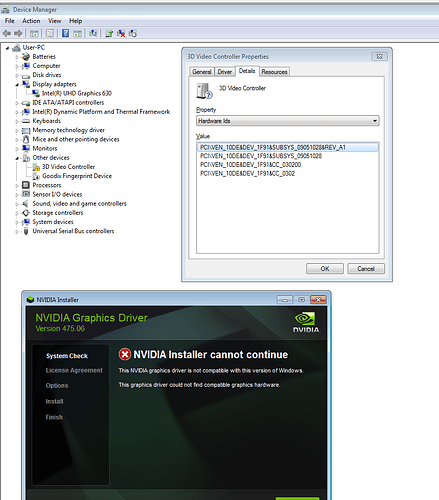The width and height of the screenshot is (439, 500).
Task: Expand the Batteries tree node
Action: pos(17,57)
